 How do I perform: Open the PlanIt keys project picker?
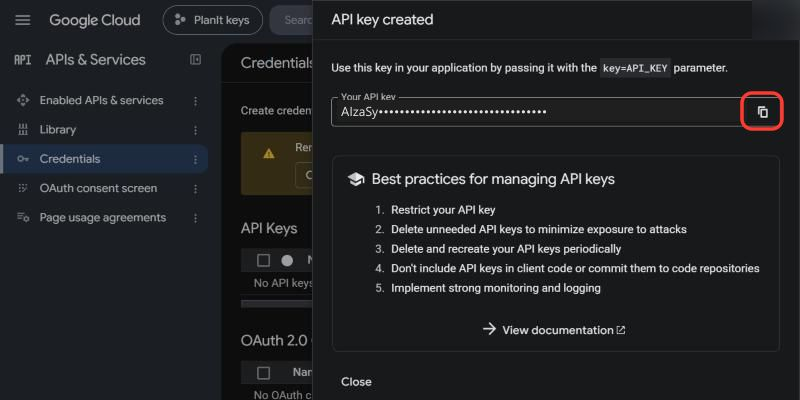(212, 20)
